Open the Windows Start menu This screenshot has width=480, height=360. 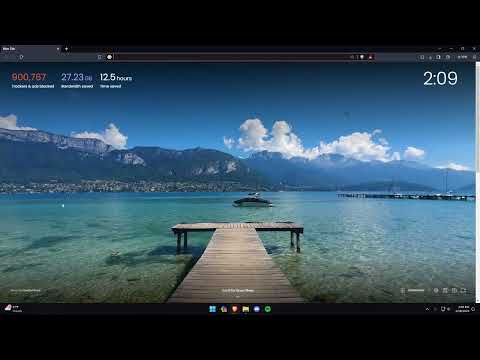[x=212, y=309]
